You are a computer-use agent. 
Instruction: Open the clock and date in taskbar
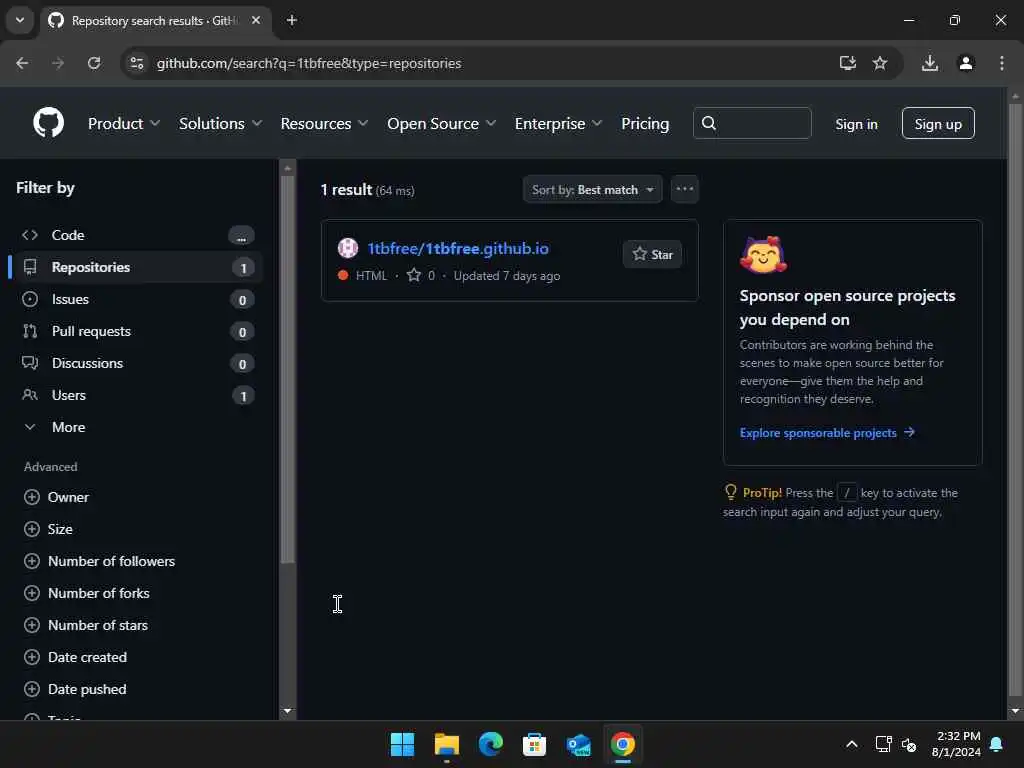pyautogui.click(x=956, y=744)
